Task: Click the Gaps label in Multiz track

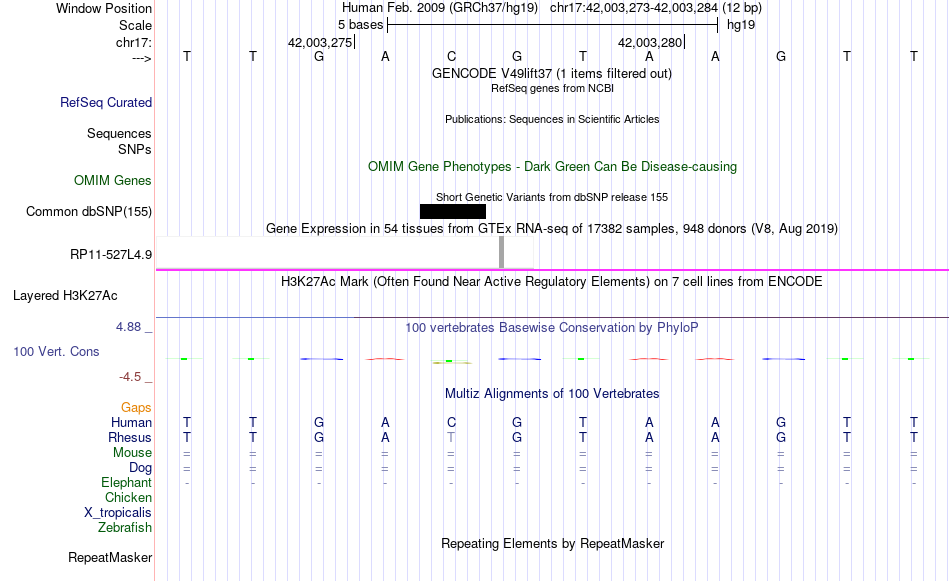Action: coord(136,407)
